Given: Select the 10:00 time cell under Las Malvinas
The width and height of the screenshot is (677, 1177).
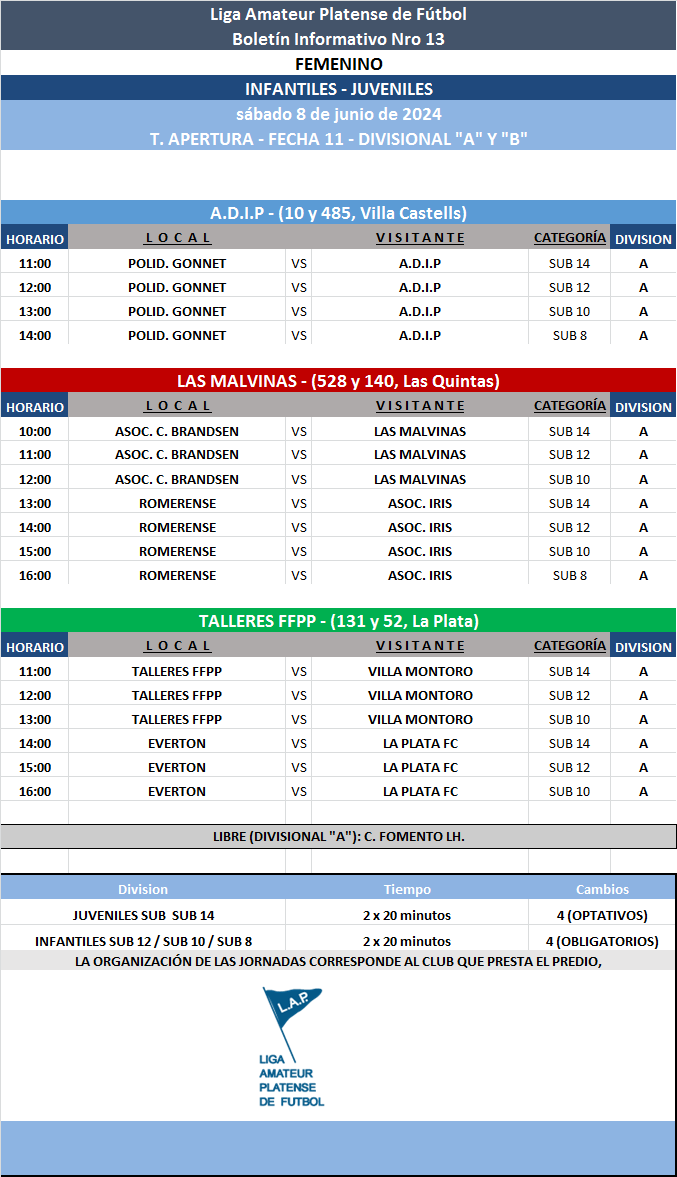Looking at the screenshot, I should coord(34,431).
